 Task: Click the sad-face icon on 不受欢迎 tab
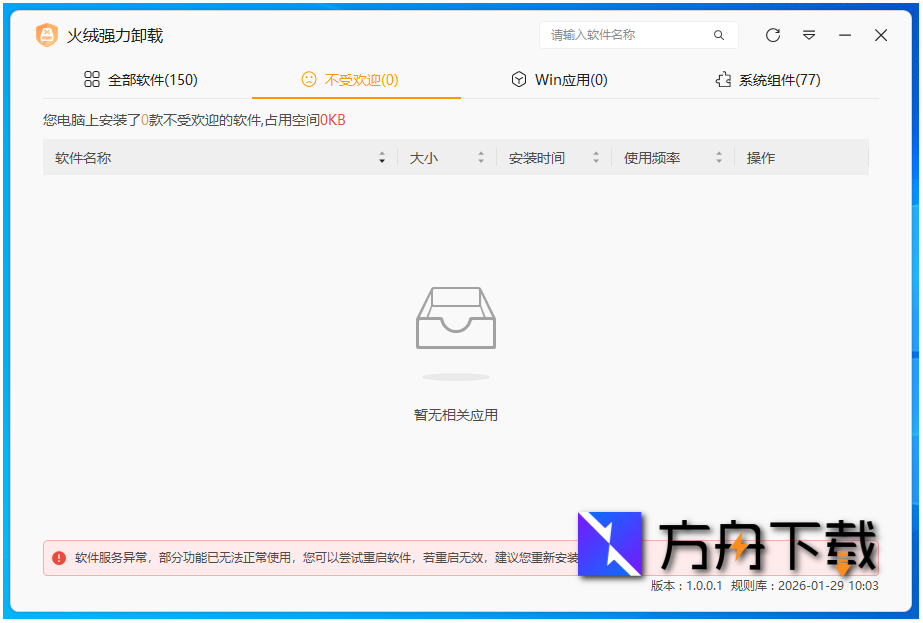308,79
